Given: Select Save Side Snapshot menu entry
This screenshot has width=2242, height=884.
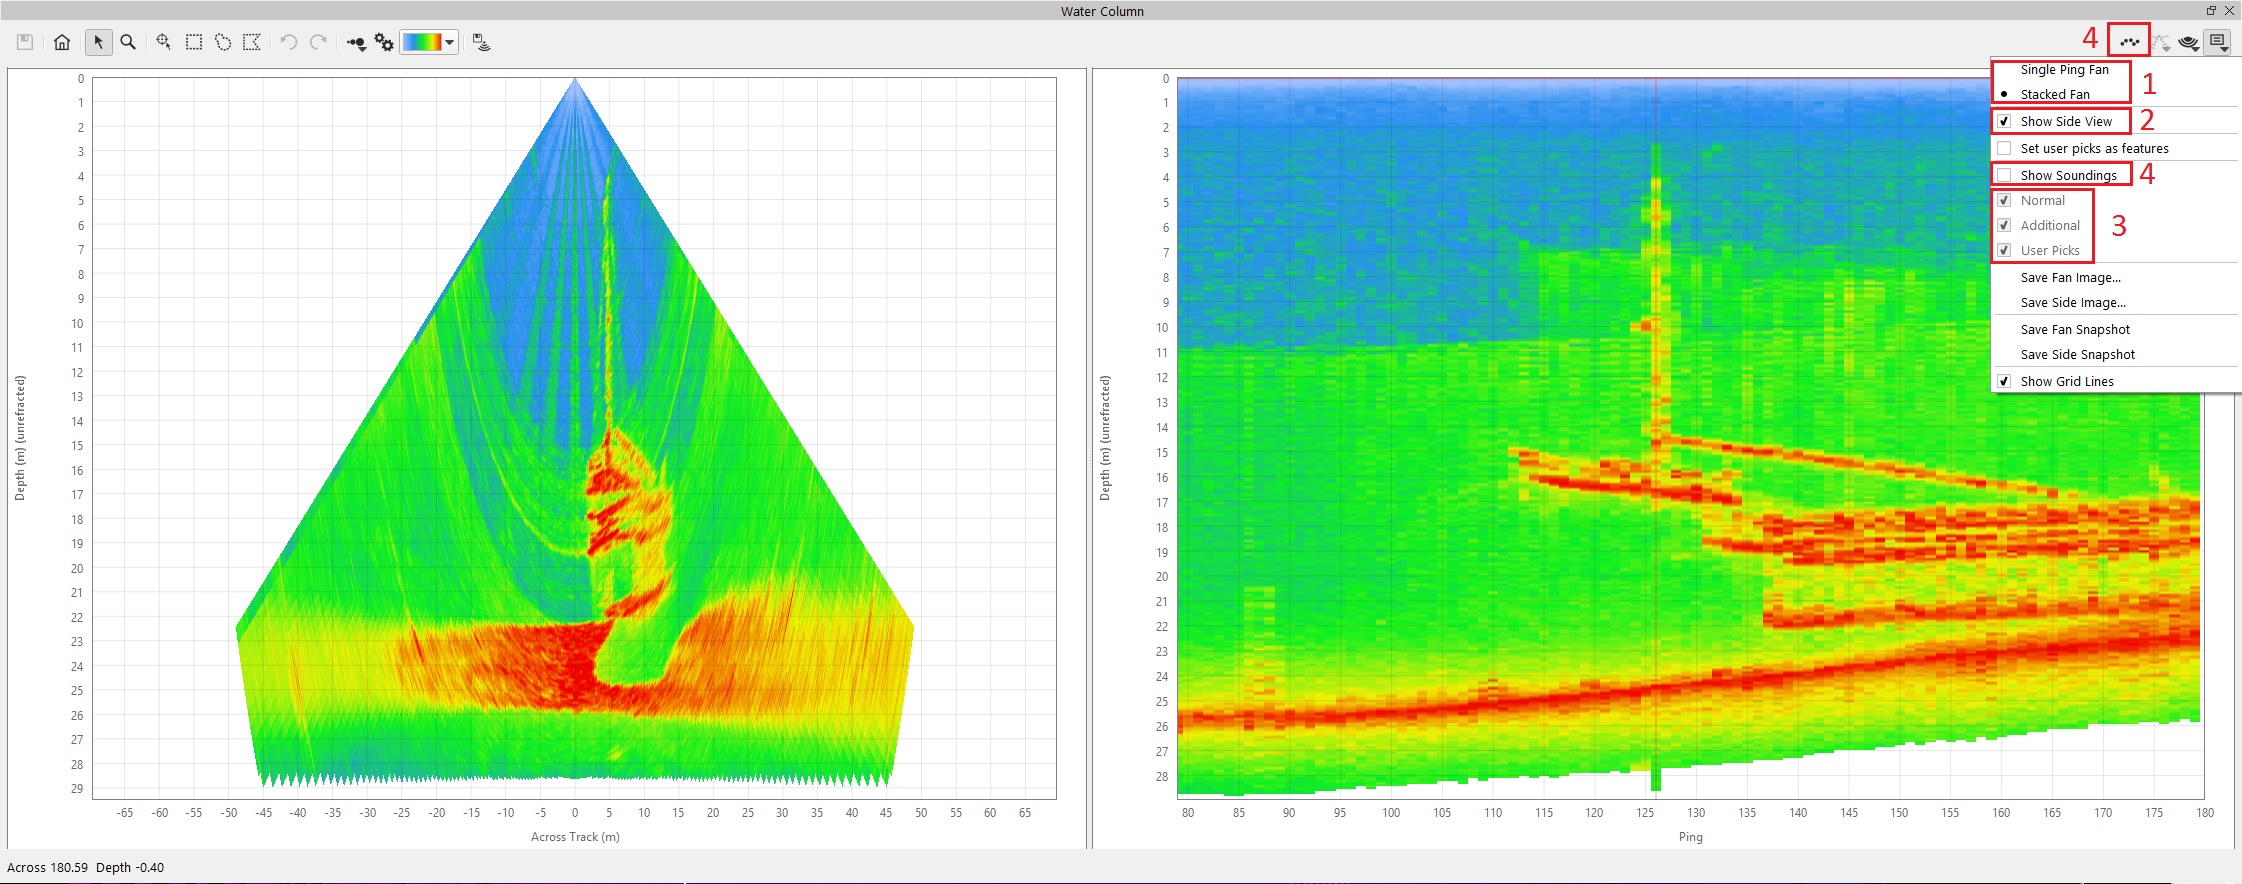Looking at the screenshot, I should point(2077,355).
